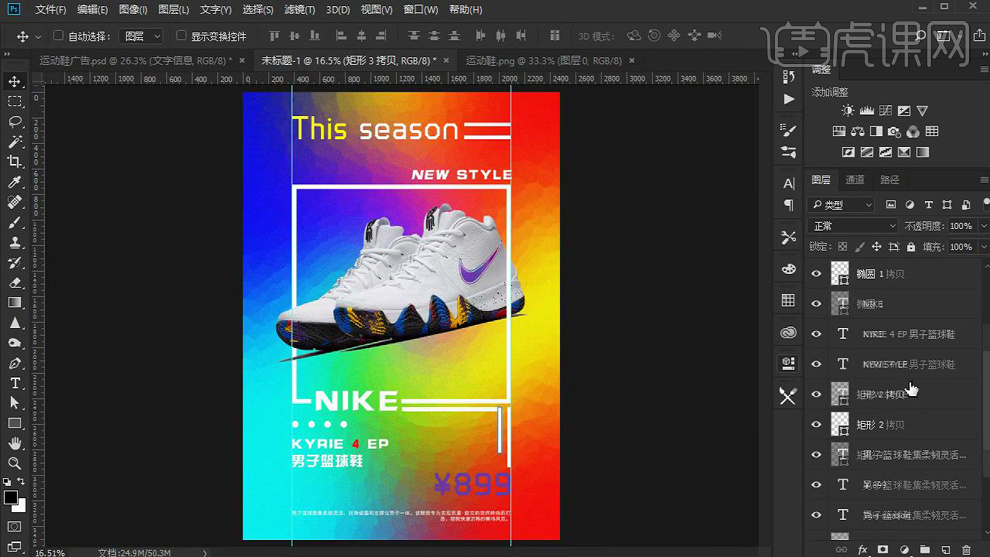Open the Layers panel flyout menu
The image size is (990, 557).
[984, 180]
